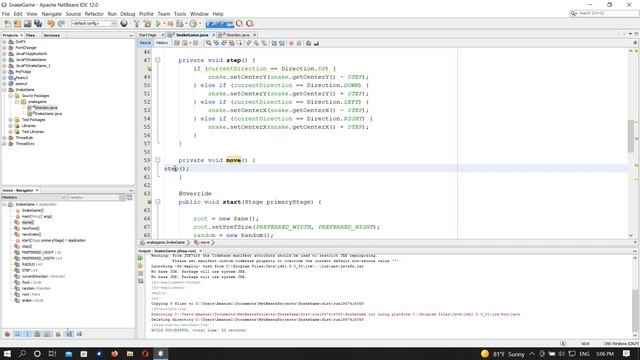
Task: Click the red Start Macro Recording icon
Action: click(x=291, y=43)
